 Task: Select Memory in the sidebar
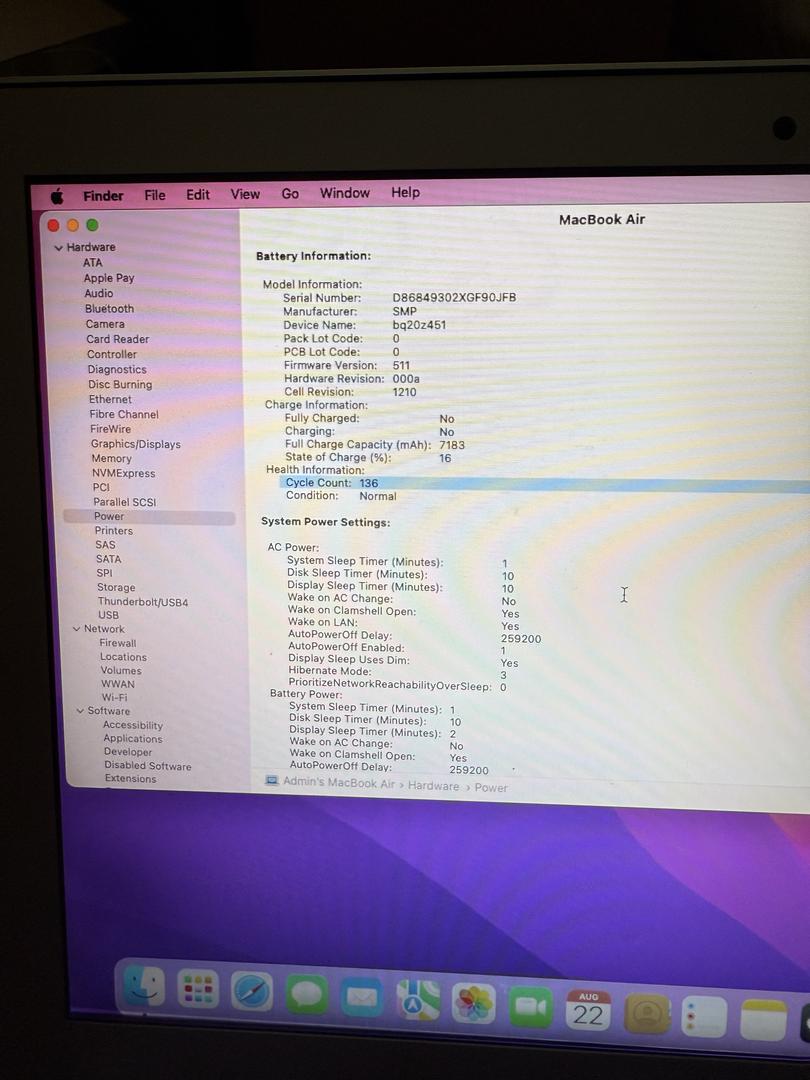[112, 458]
